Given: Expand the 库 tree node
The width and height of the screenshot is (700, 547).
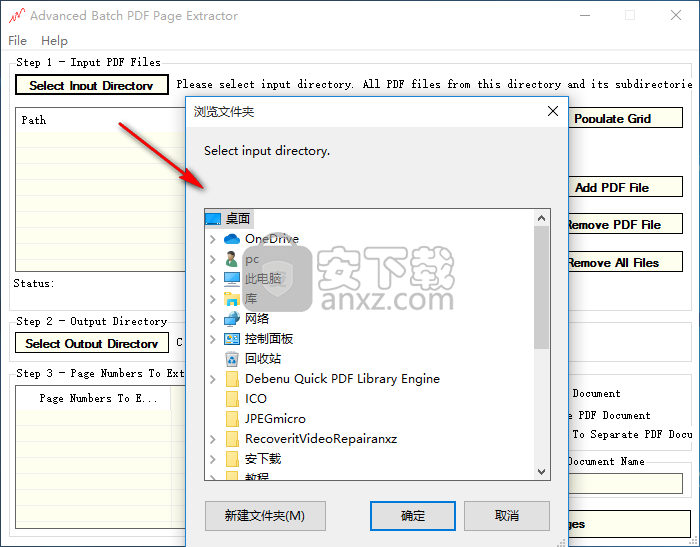Looking at the screenshot, I should tap(213, 299).
